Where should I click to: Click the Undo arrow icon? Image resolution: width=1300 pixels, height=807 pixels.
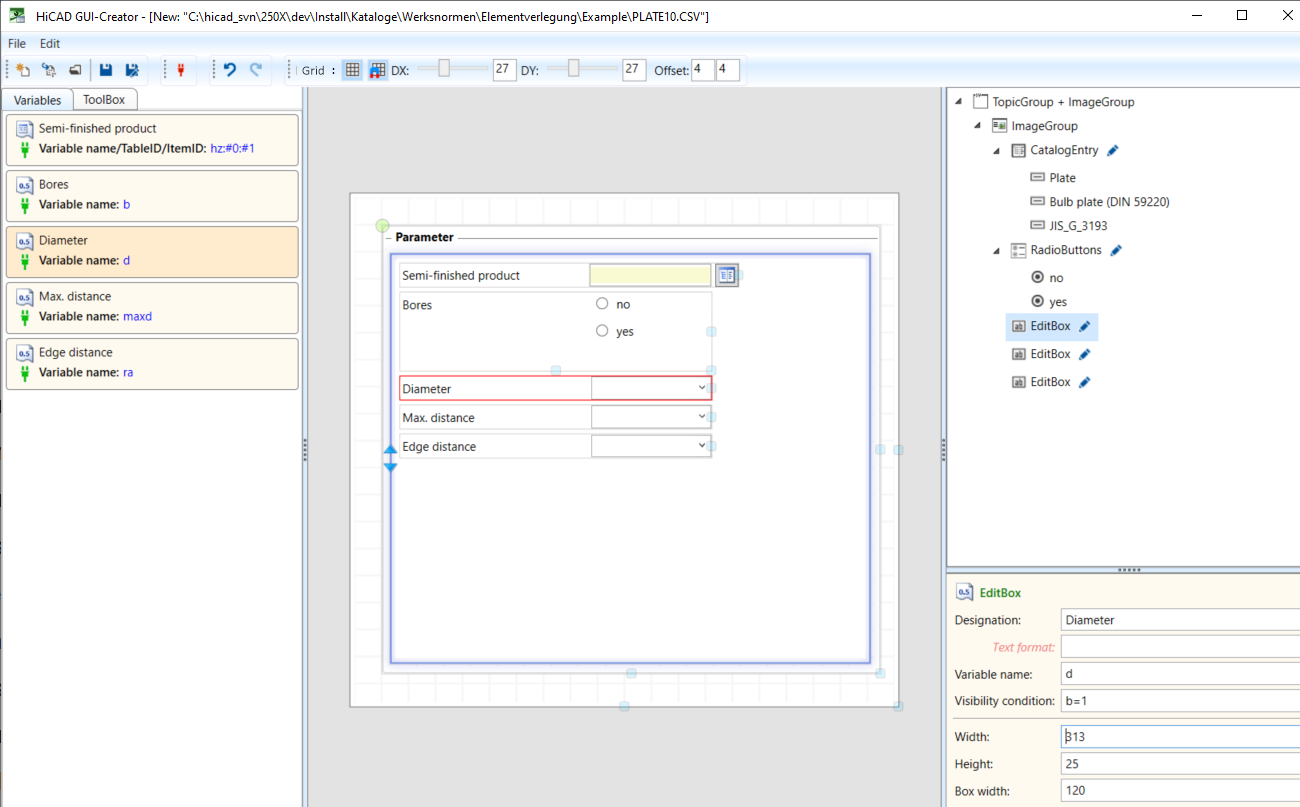(x=229, y=70)
